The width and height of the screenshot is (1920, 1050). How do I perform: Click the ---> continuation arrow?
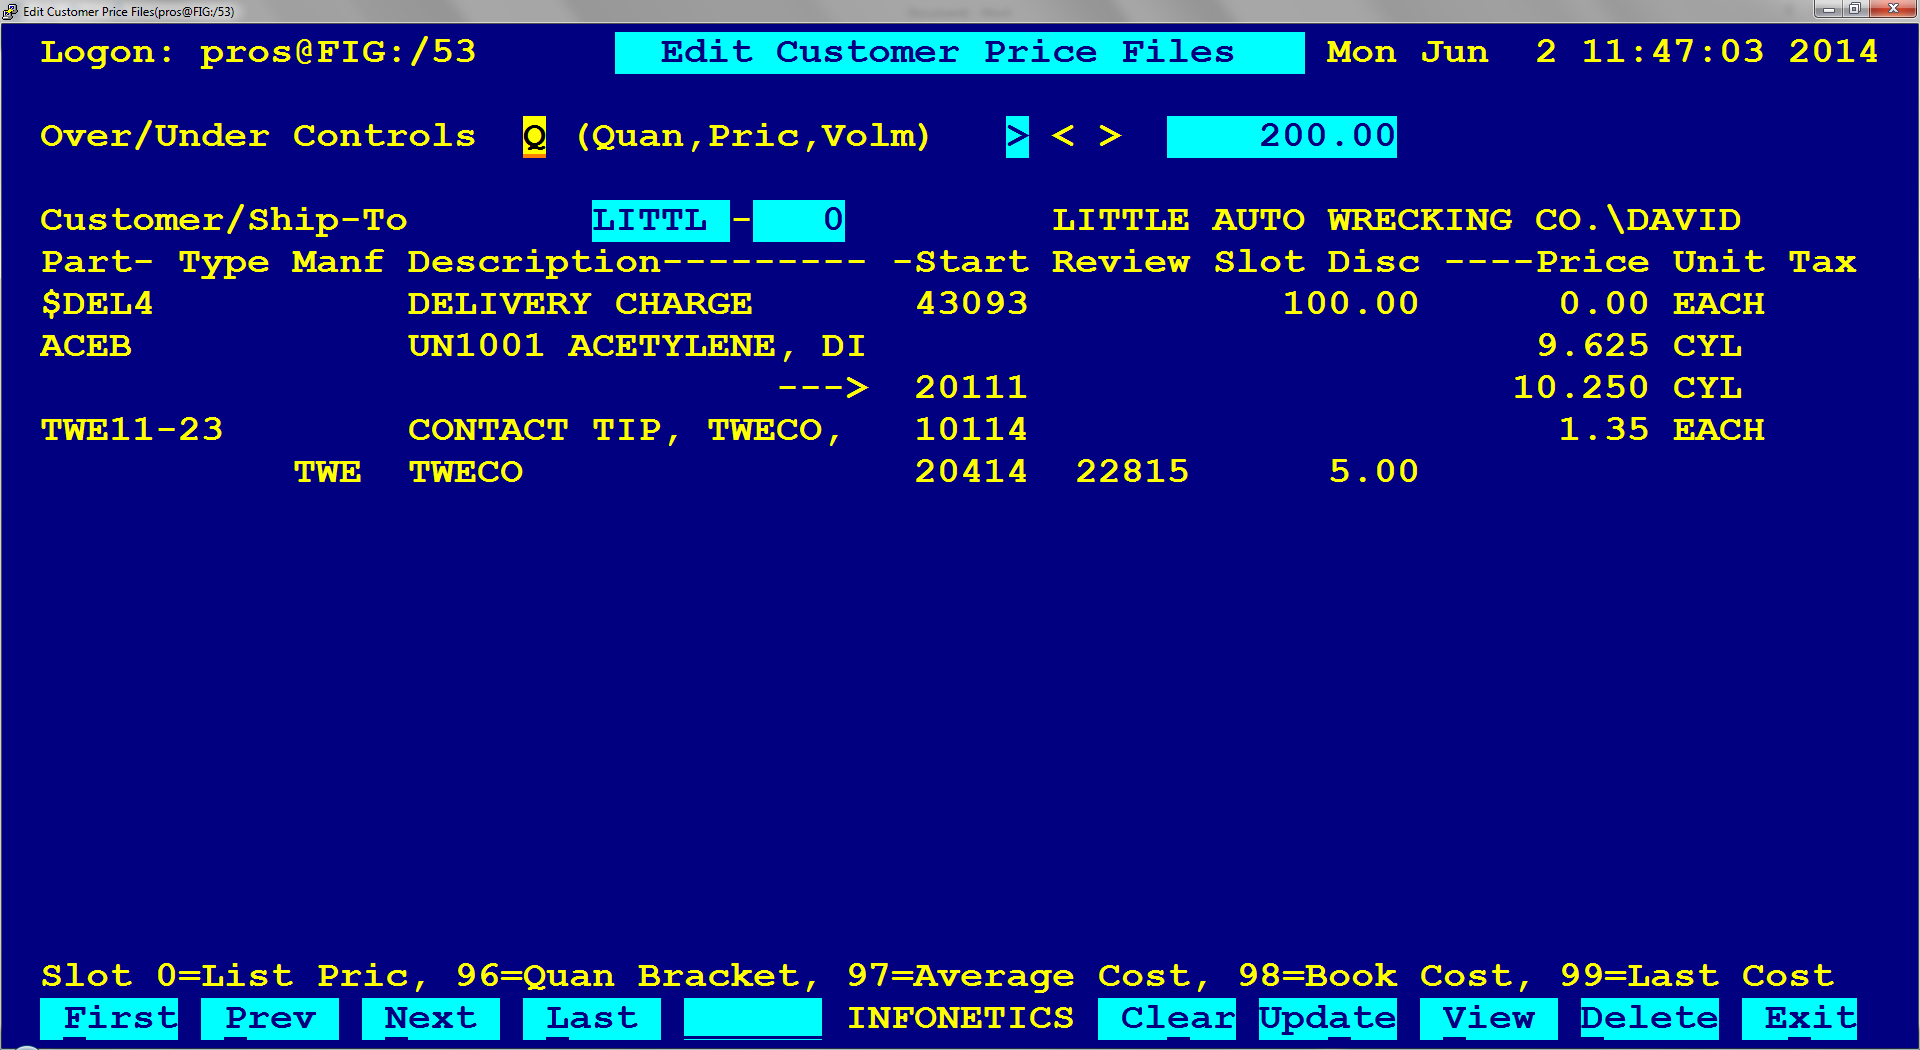(822, 388)
